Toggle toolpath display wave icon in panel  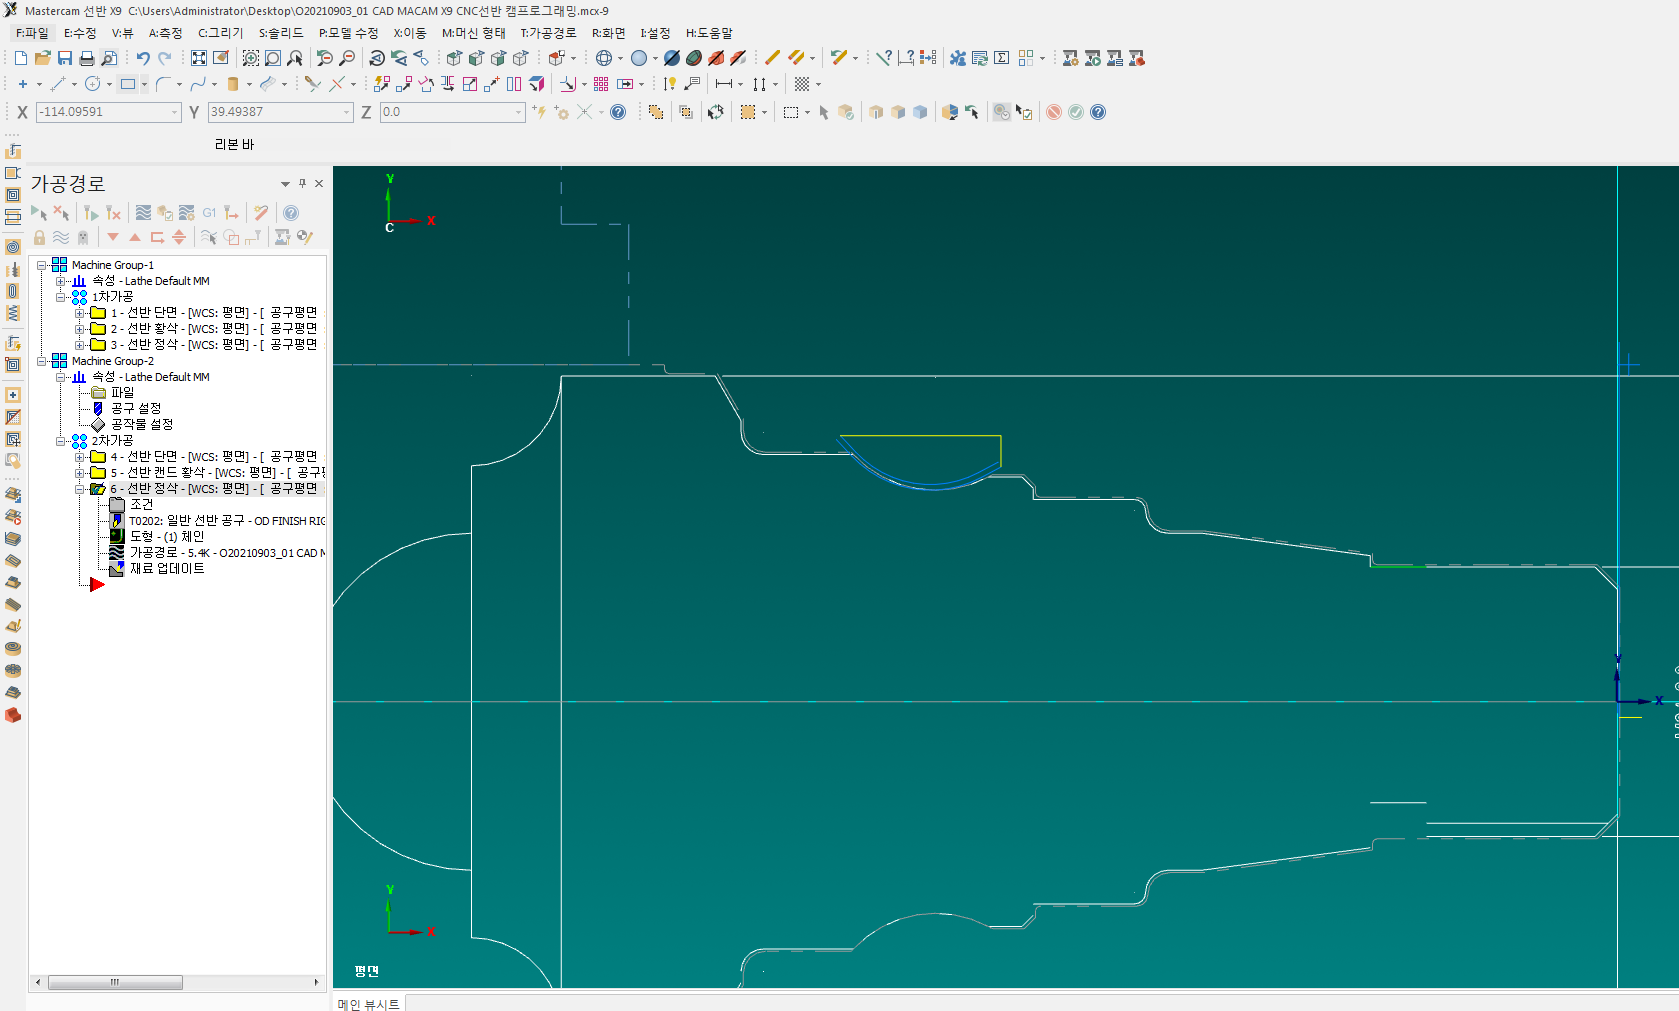tap(61, 237)
